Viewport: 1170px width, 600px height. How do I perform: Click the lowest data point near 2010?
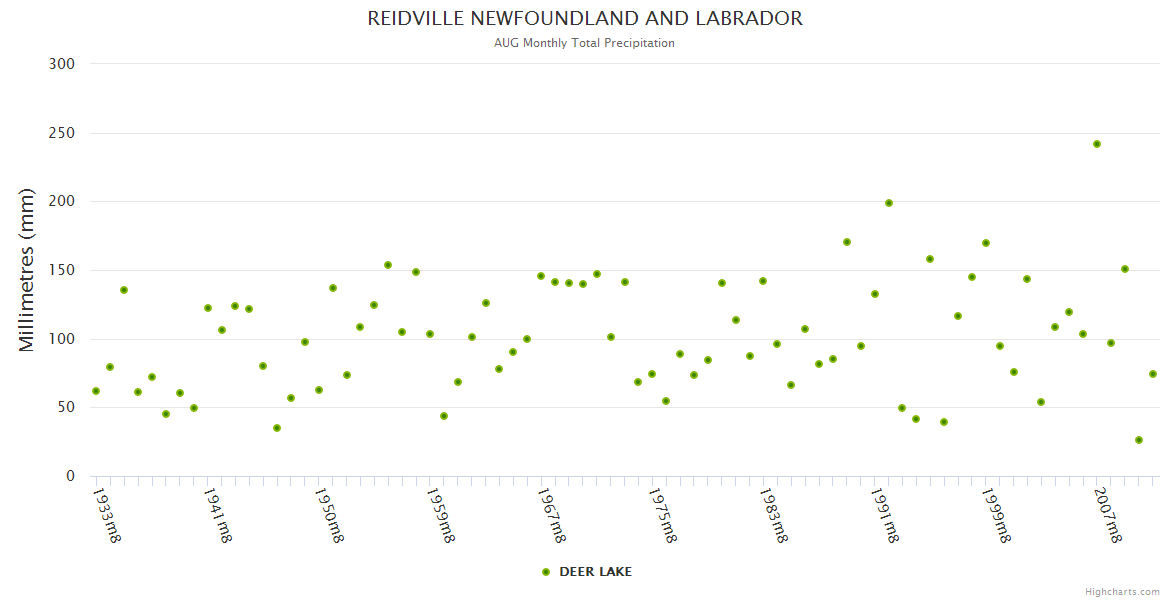tap(1139, 440)
